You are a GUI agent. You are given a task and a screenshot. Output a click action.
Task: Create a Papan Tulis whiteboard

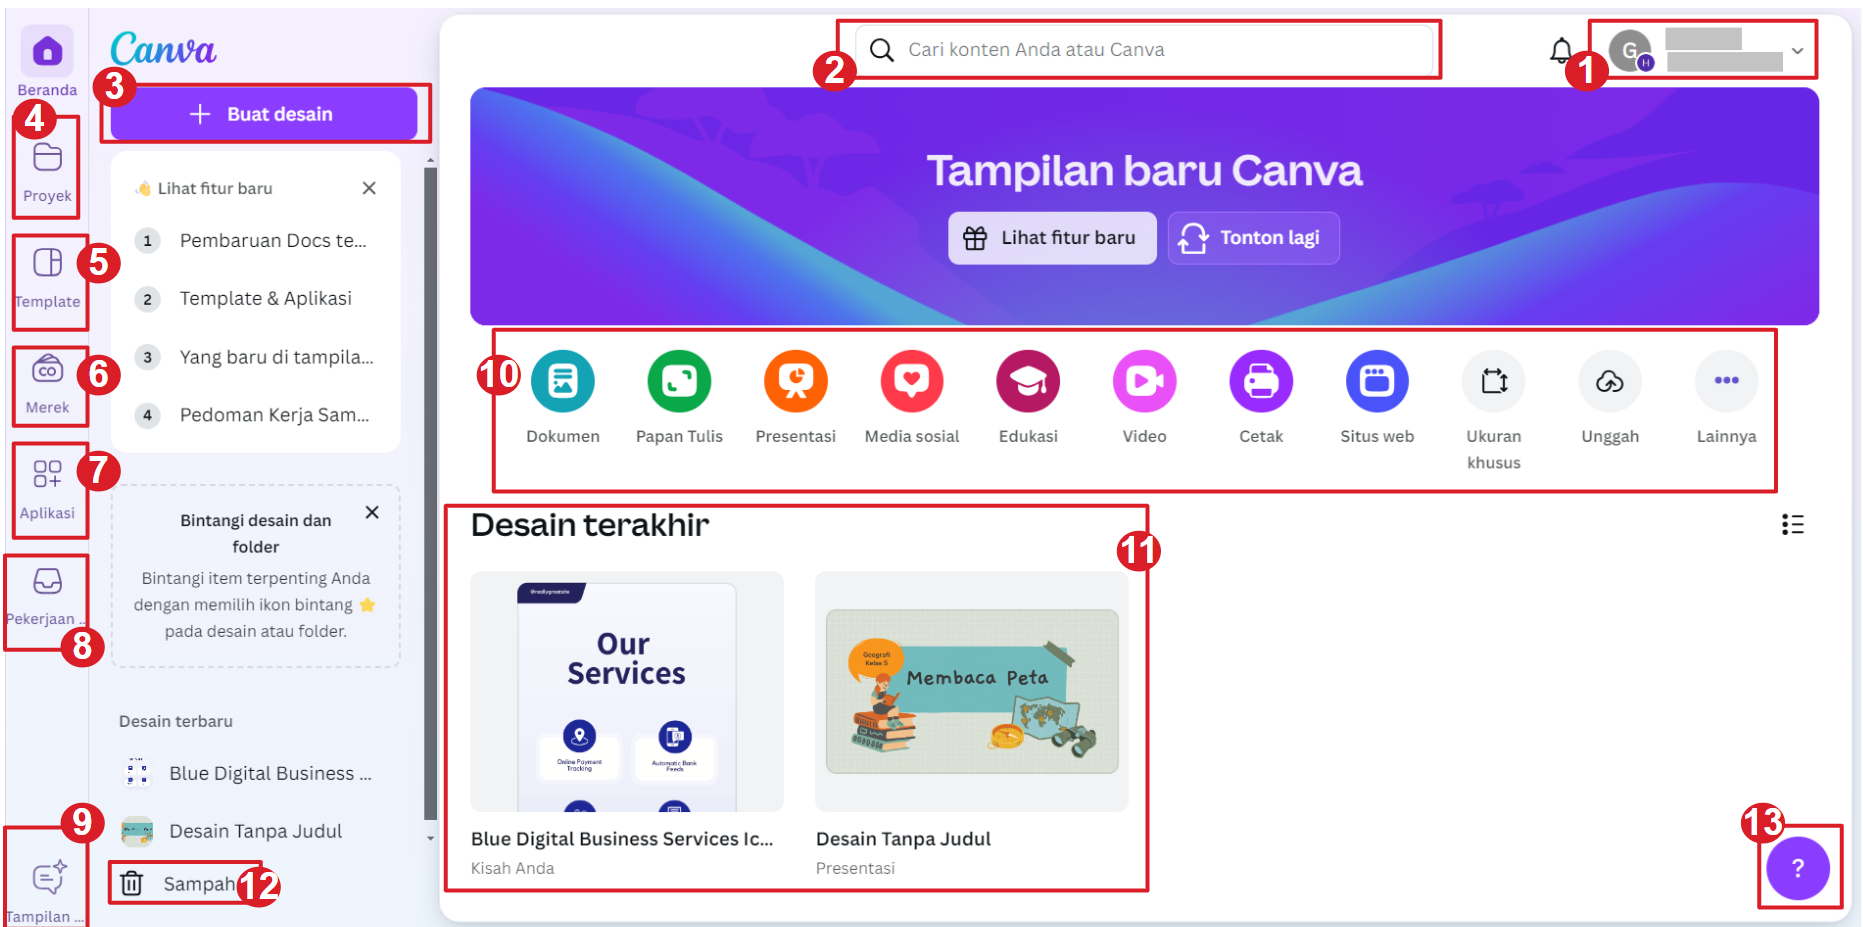[679, 381]
